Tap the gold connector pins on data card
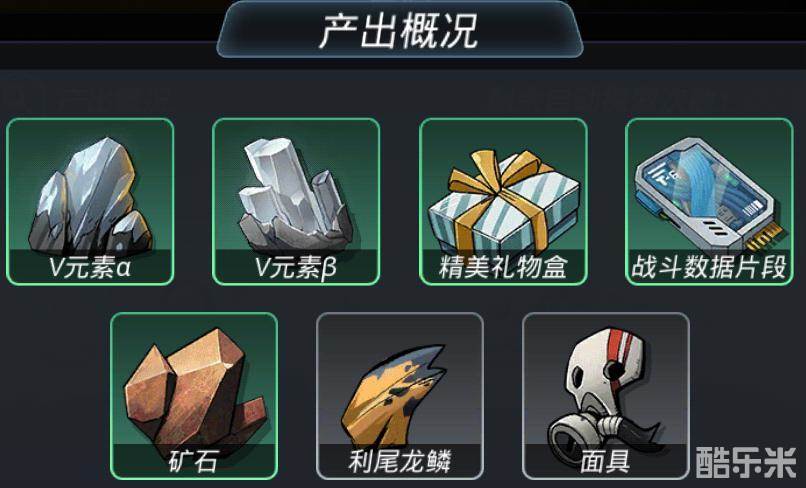Image resolution: width=806 pixels, height=488 pixels. pos(766,235)
